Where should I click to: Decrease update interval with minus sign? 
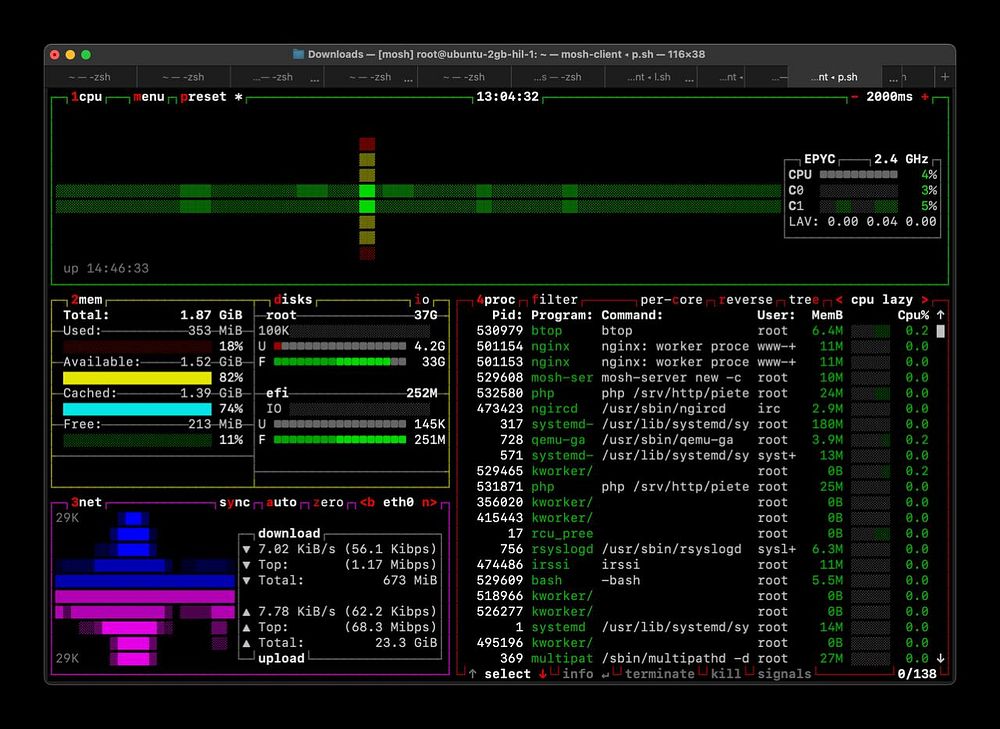click(x=855, y=97)
